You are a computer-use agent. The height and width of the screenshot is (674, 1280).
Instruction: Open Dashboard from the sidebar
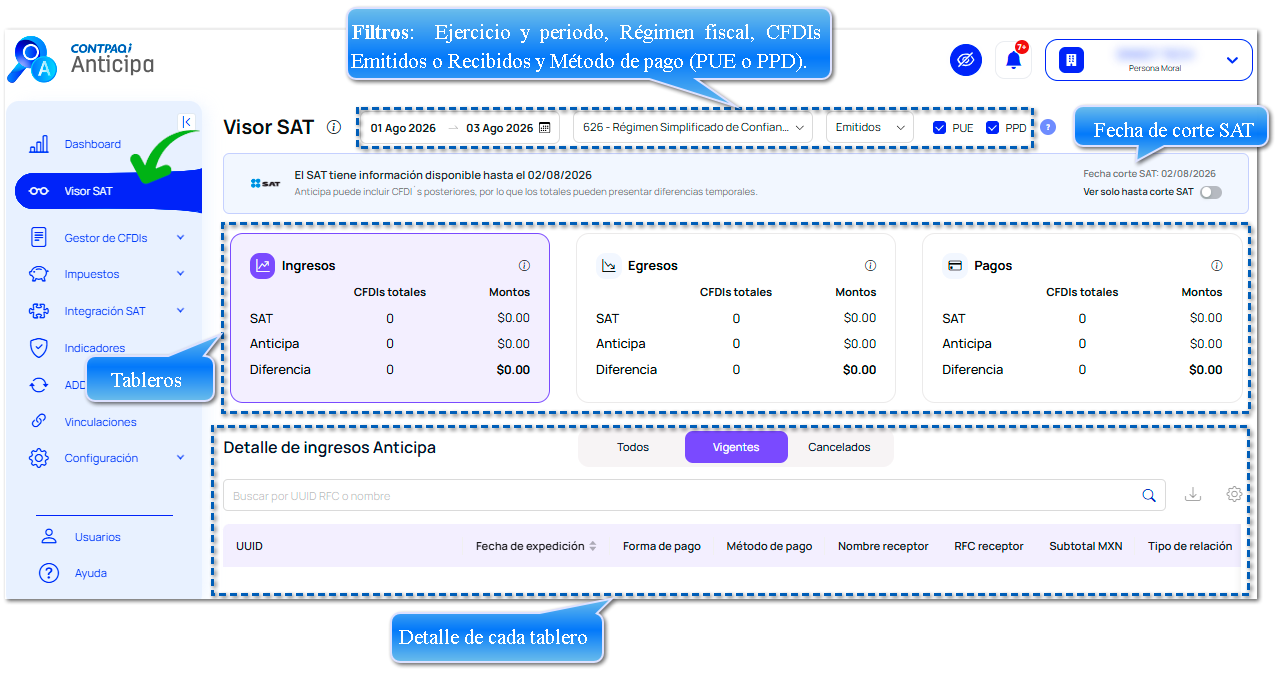click(x=93, y=144)
